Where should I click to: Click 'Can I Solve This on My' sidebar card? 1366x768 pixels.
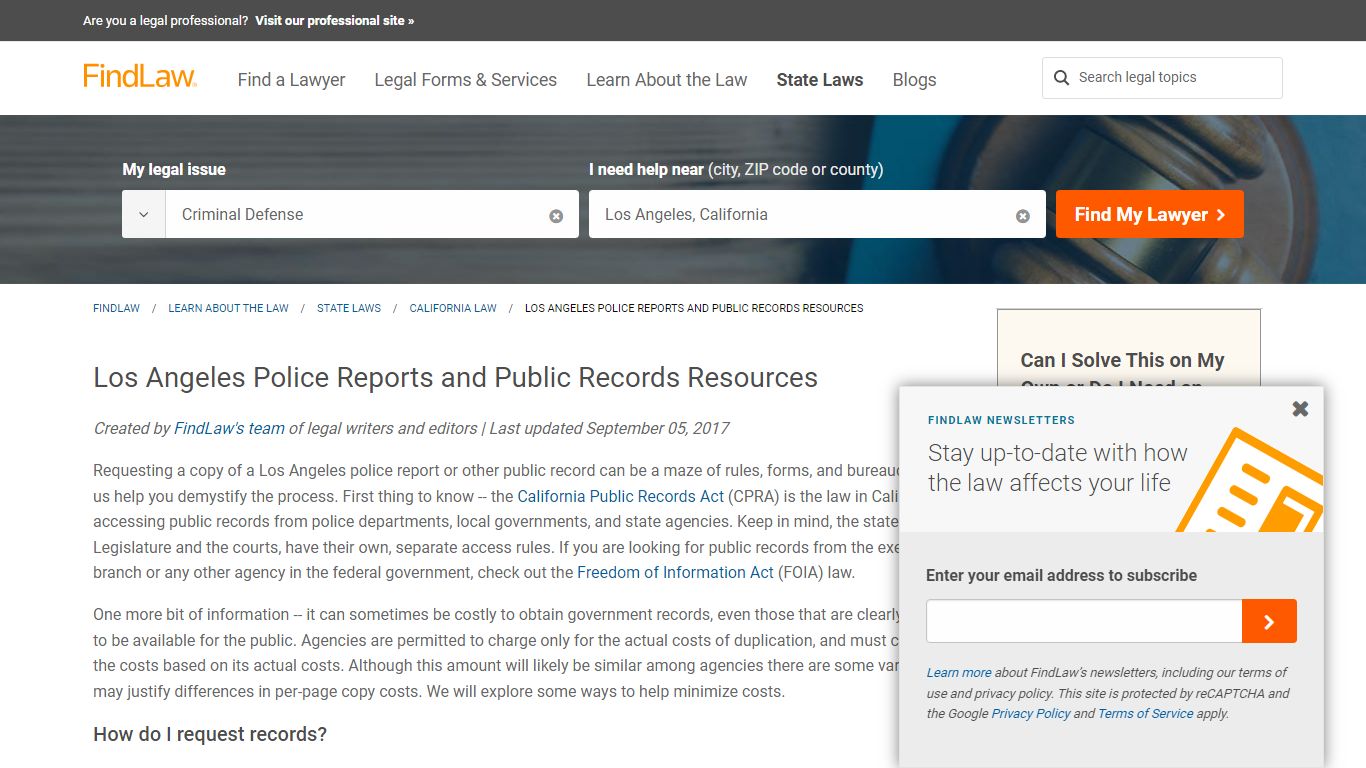(x=1129, y=348)
